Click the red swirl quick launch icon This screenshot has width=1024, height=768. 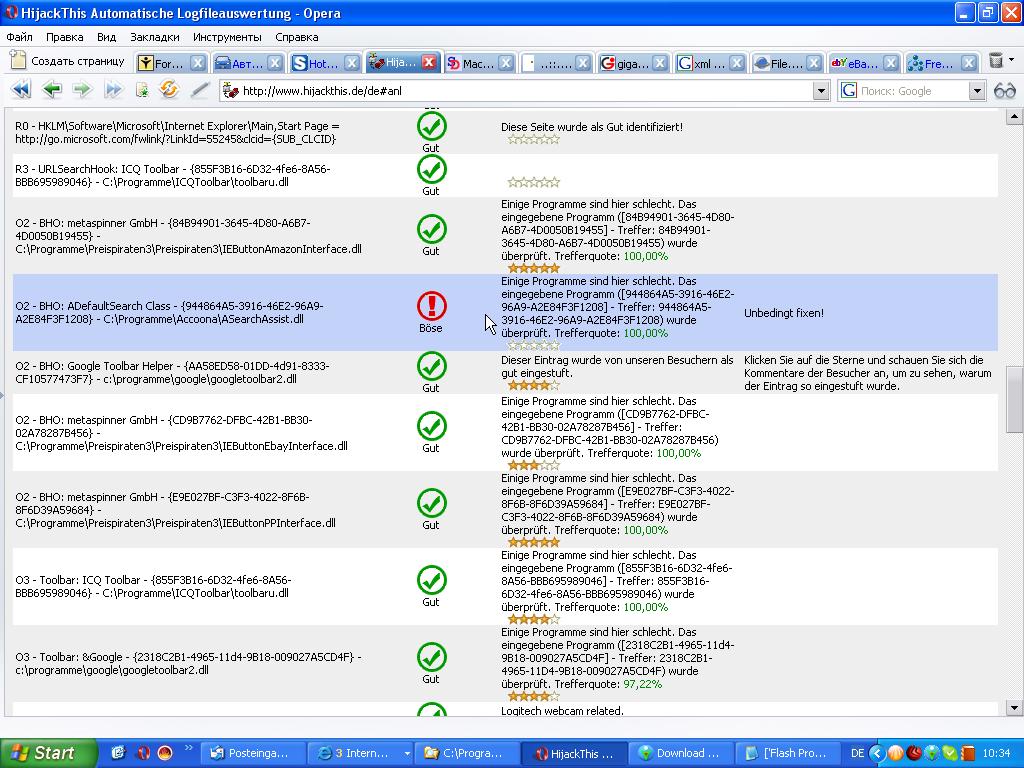[x=166, y=753]
